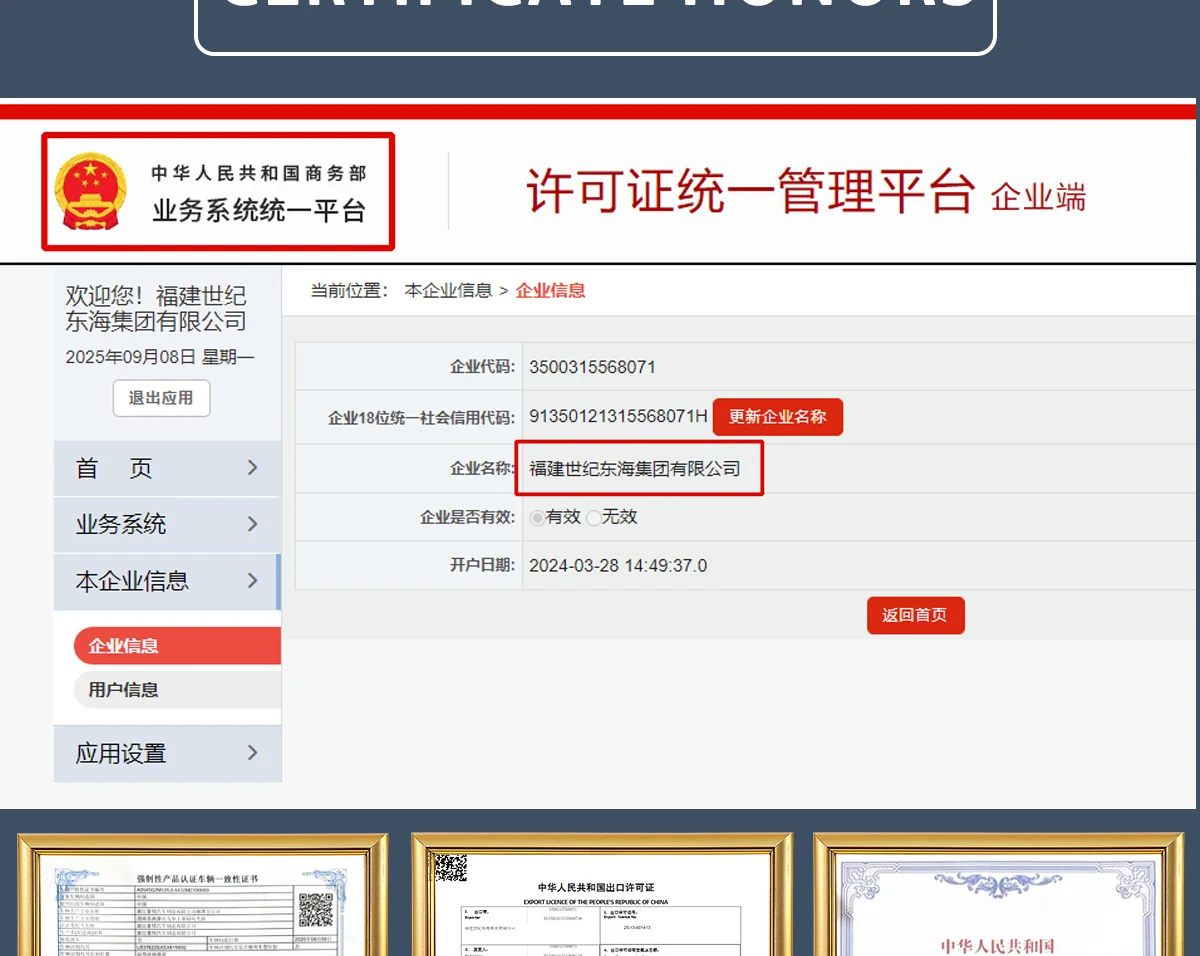The image size is (1200, 956).
Task: Expand chevron beside 业务系统
Action: 252,524
